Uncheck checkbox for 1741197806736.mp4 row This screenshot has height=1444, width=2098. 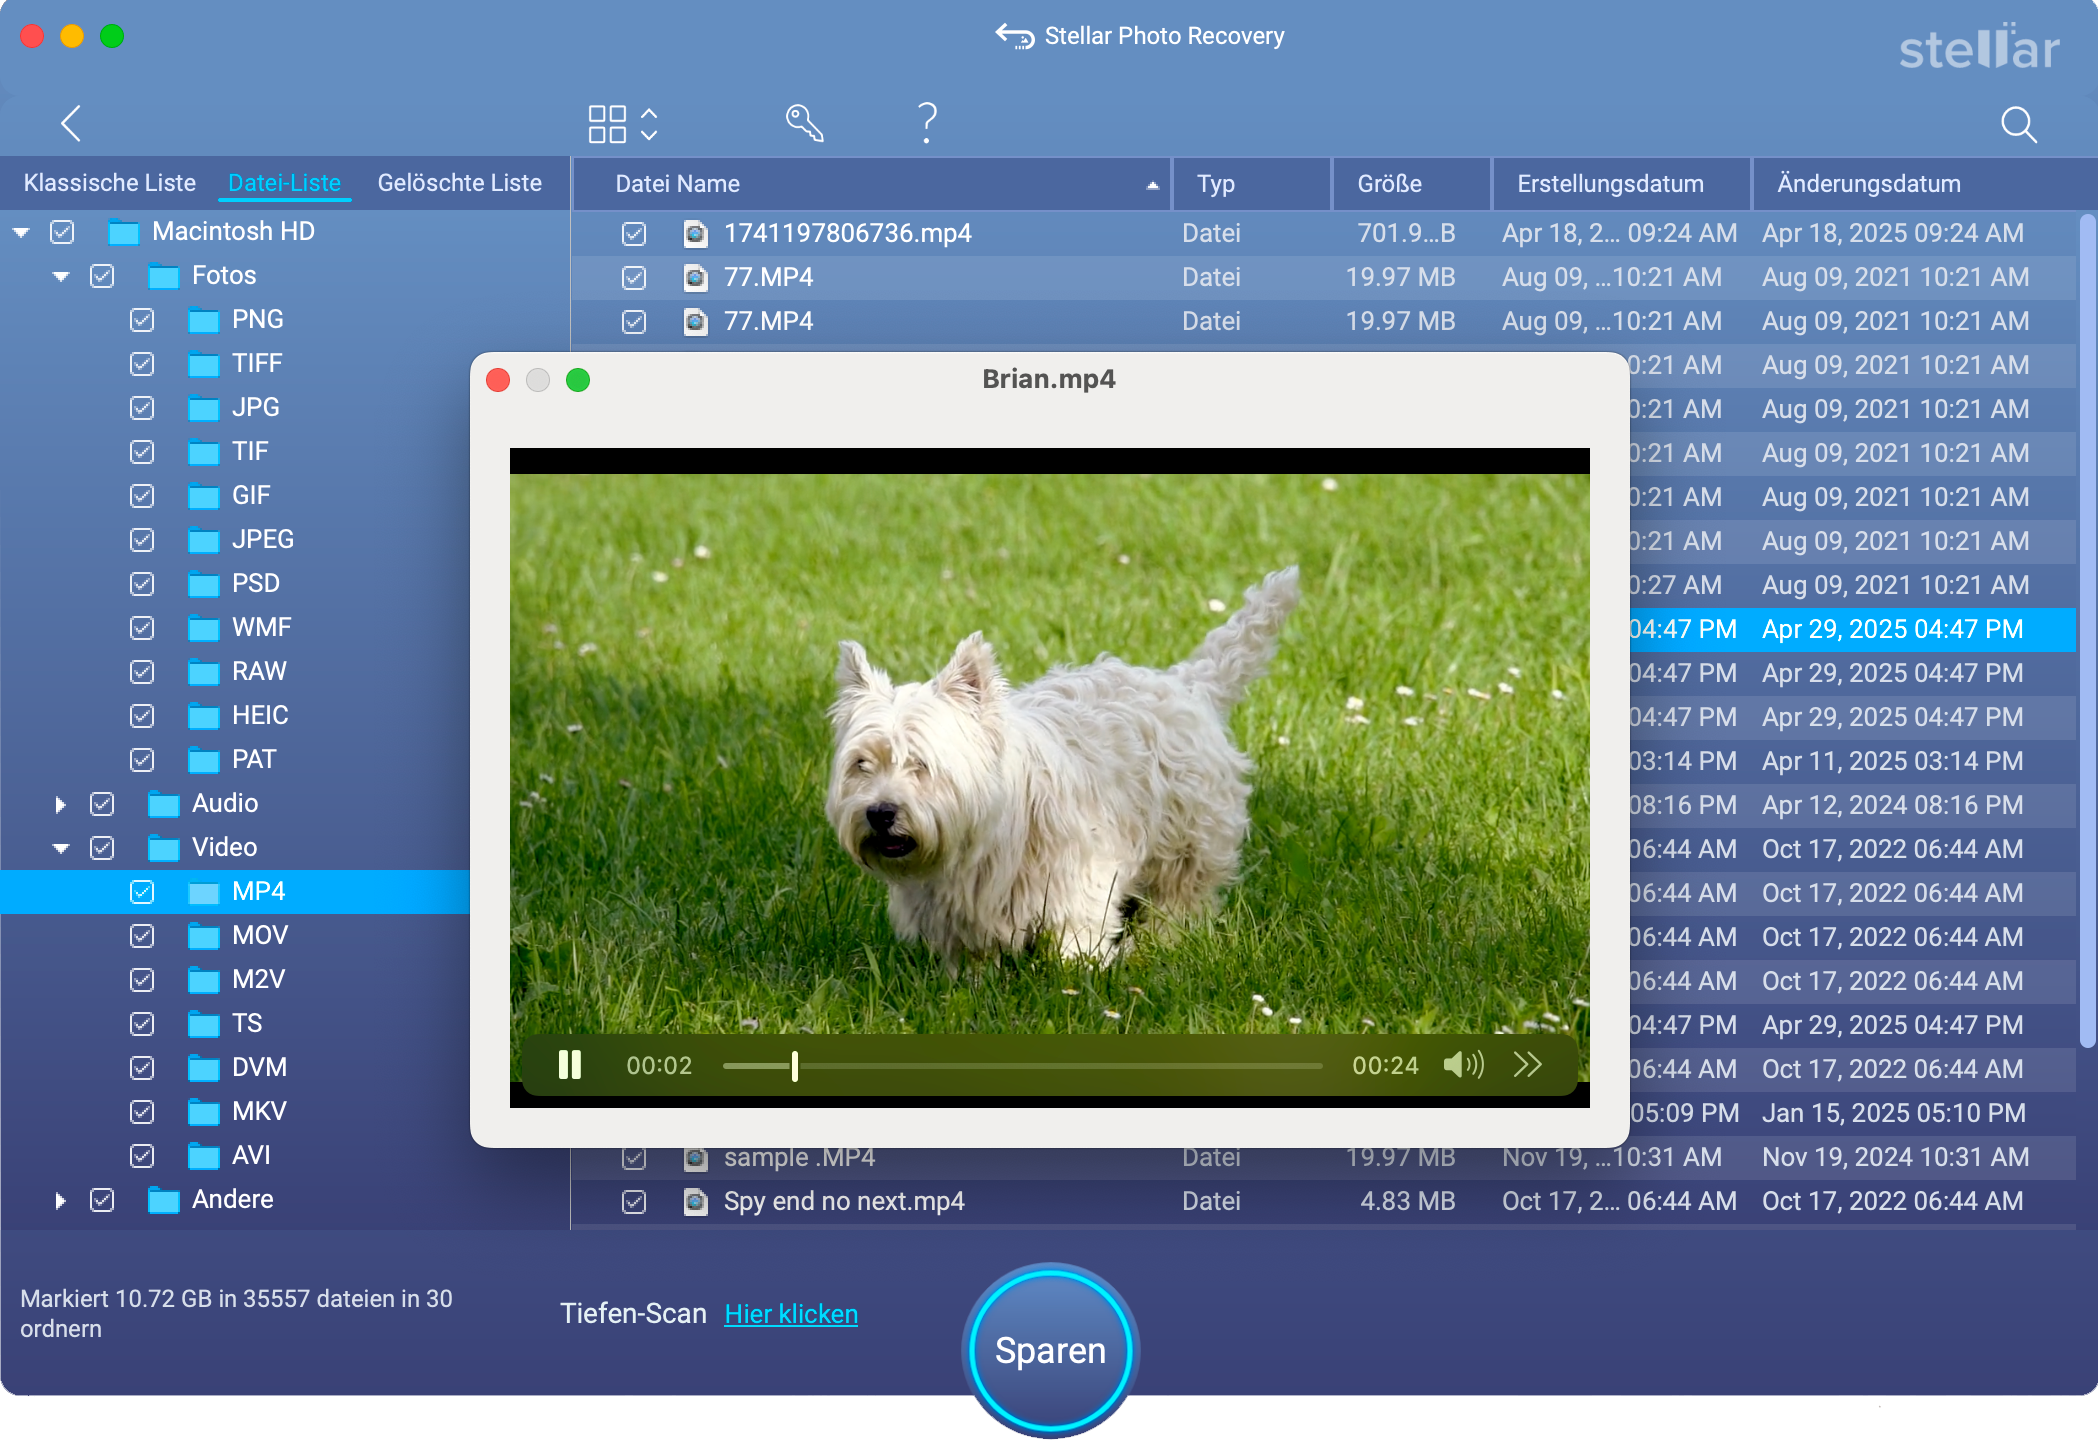(x=634, y=234)
